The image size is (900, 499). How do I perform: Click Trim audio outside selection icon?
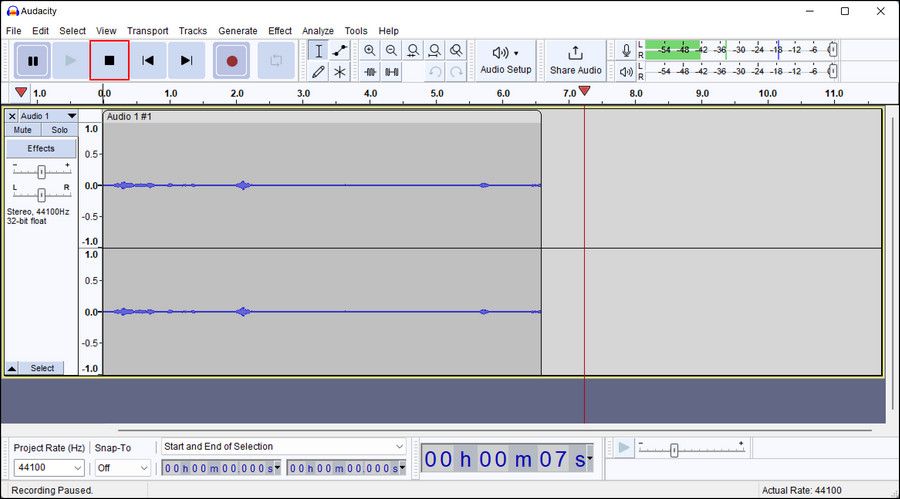pyautogui.click(x=370, y=72)
